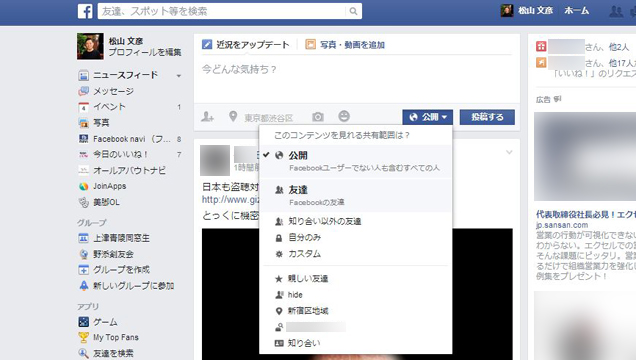
Task: Click グループを作成 icon
Action: (x=84, y=270)
